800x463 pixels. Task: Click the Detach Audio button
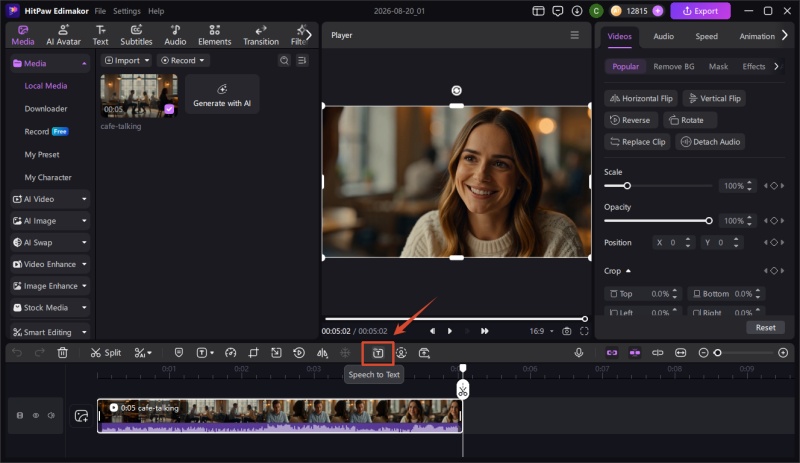click(x=710, y=142)
